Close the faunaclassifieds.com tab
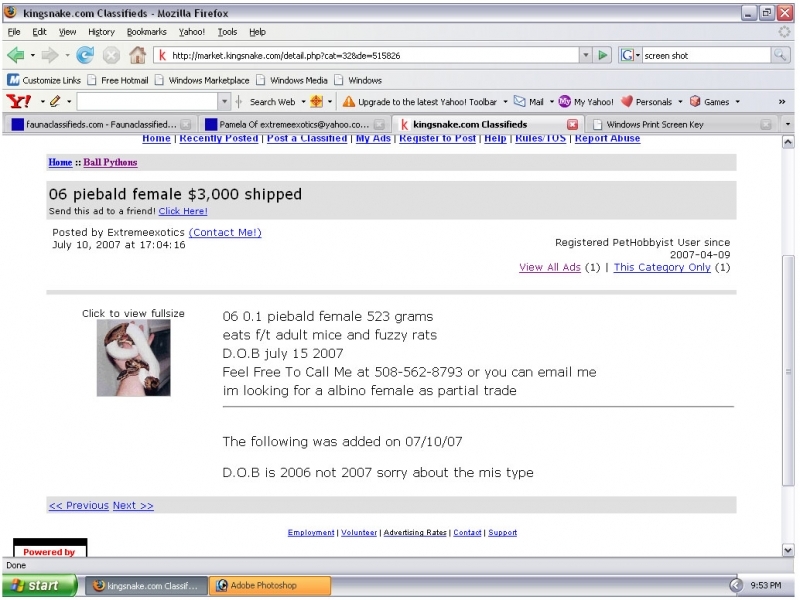Viewport: 800px width, 600px height. [x=186, y=124]
